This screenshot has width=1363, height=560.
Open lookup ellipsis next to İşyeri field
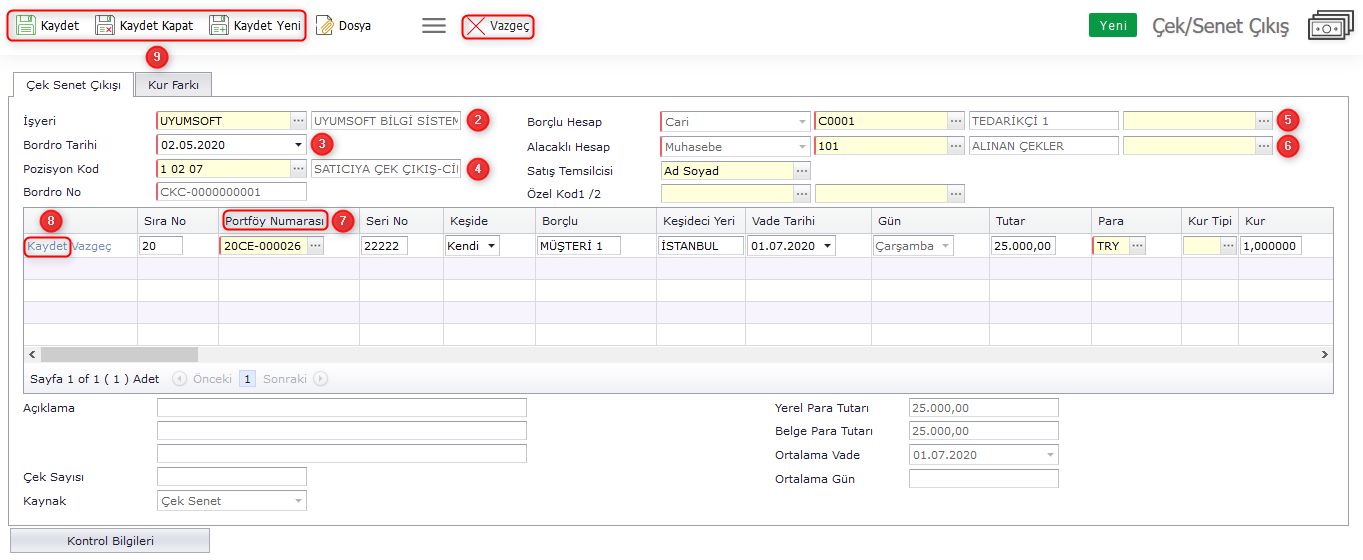pyautogui.click(x=298, y=121)
